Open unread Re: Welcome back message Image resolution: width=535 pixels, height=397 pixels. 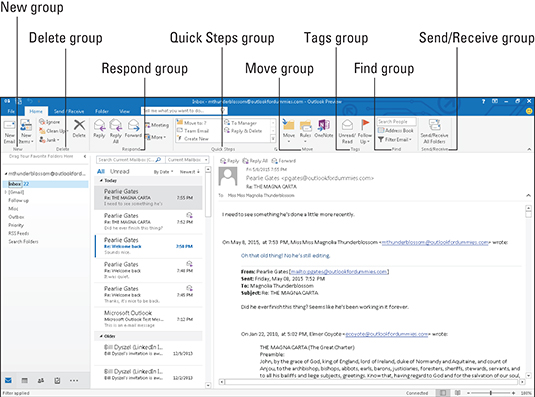pos(148,246)
